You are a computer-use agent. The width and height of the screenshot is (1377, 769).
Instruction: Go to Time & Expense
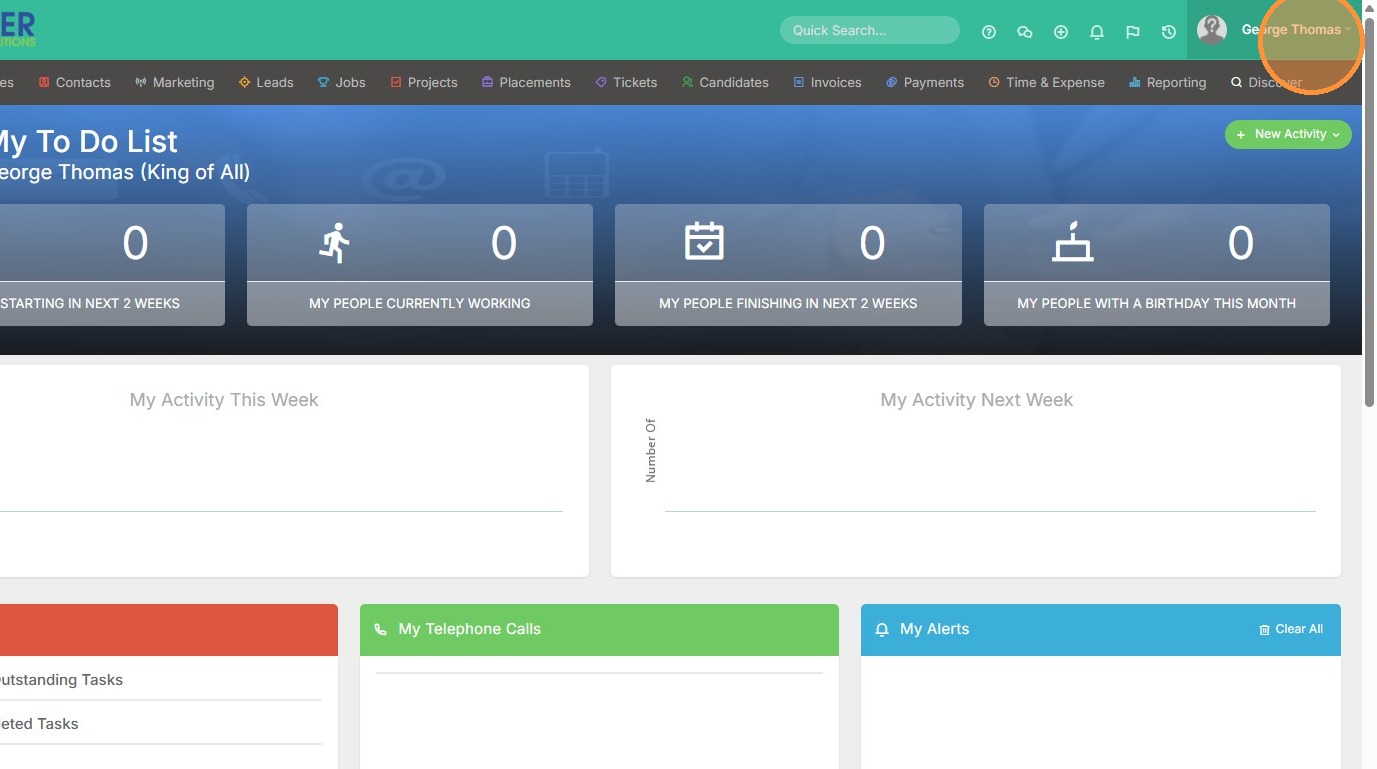1047,82
